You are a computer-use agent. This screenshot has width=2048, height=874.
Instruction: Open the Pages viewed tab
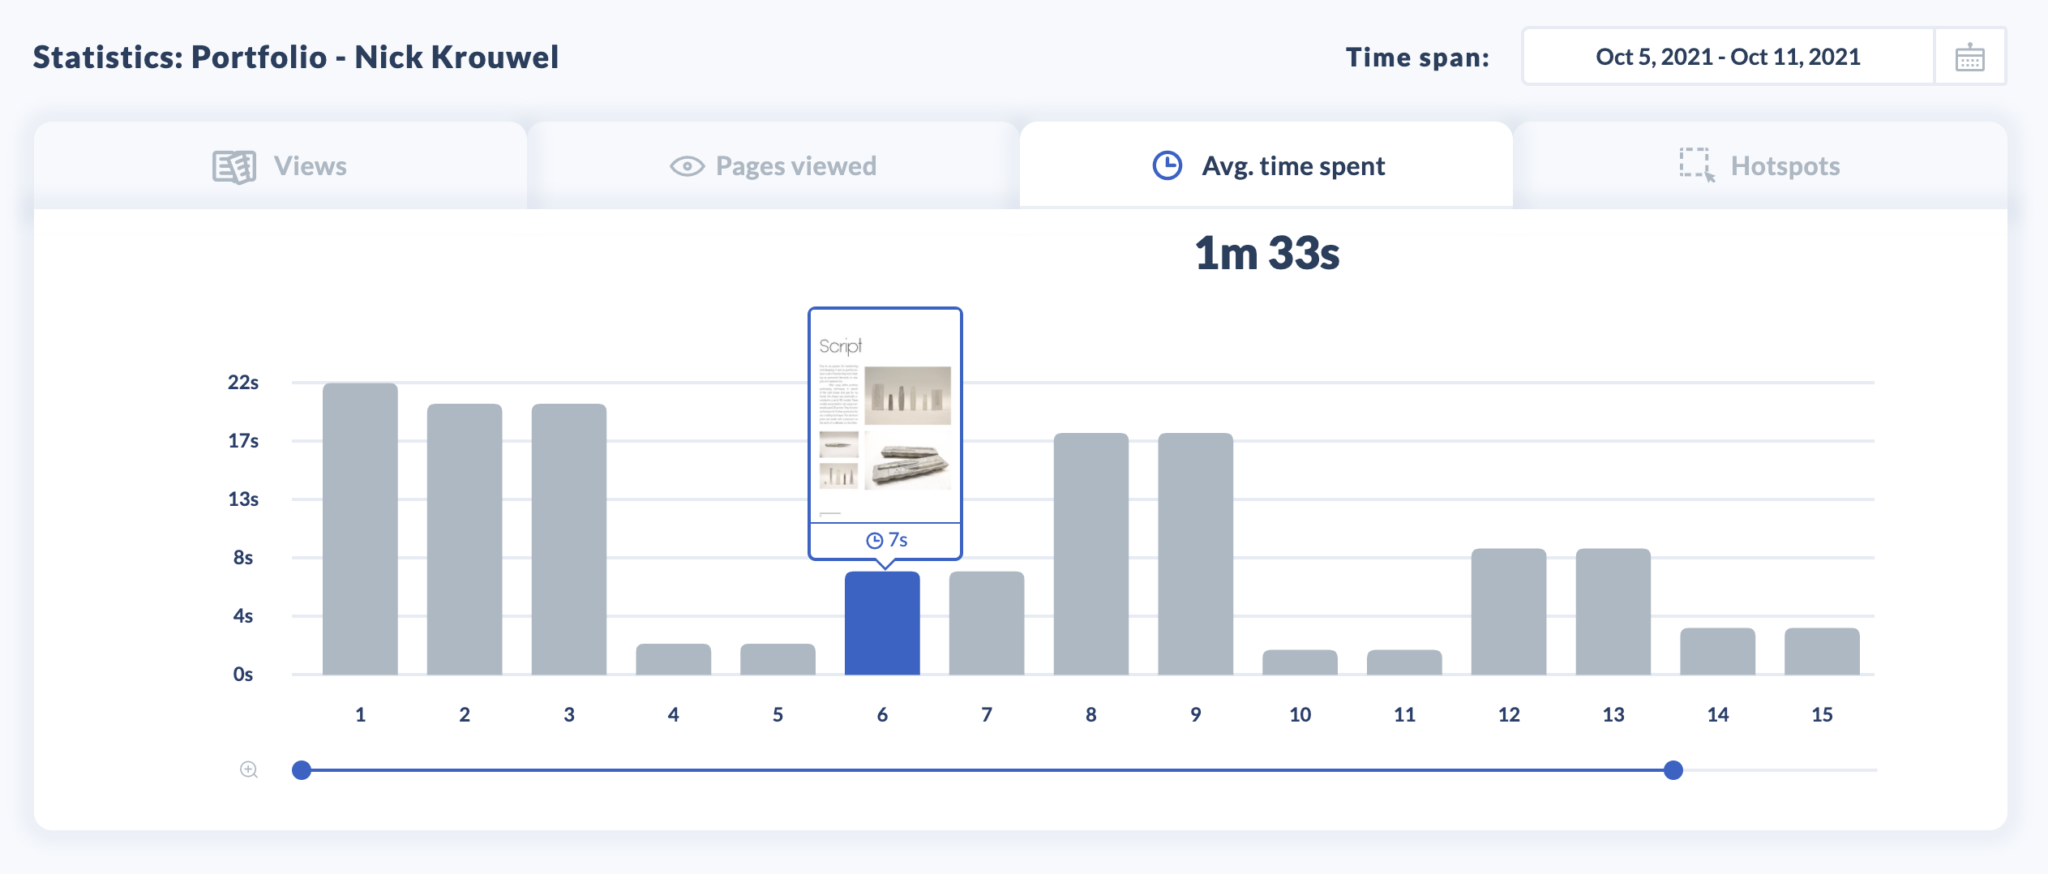coord(773,166)
